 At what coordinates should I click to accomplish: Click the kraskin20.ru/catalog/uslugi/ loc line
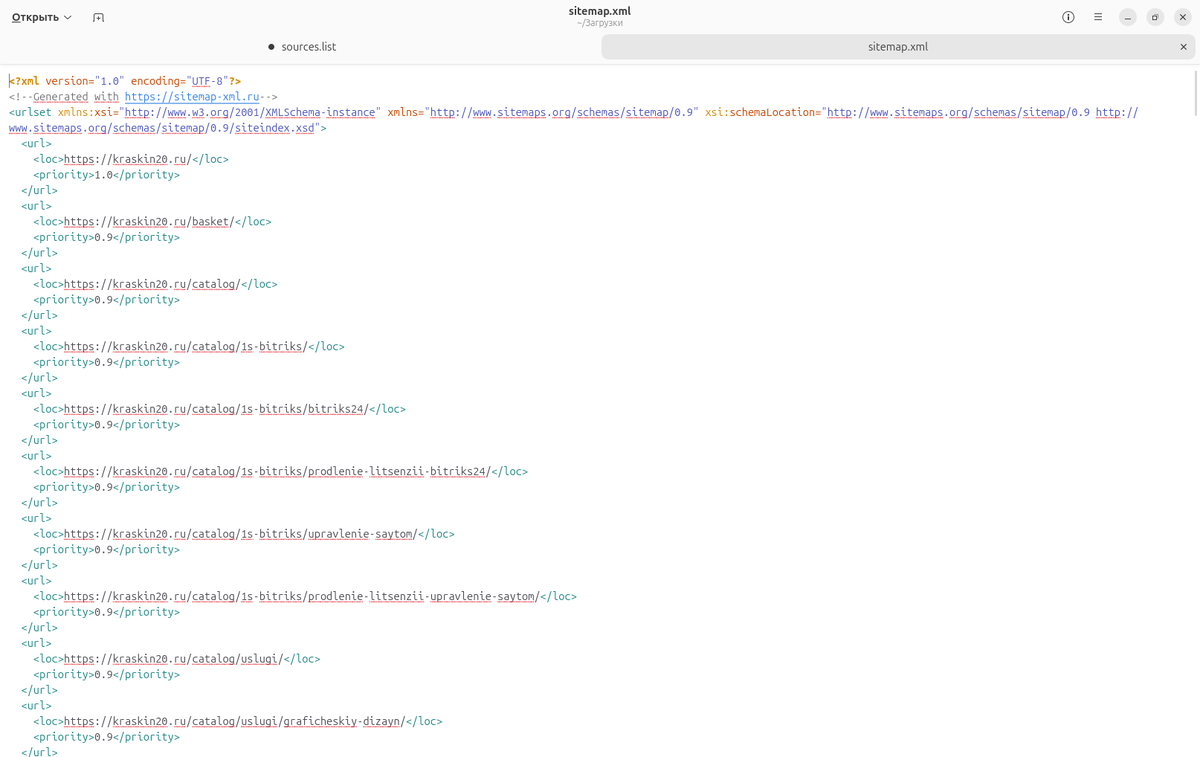tap(177, 659)
